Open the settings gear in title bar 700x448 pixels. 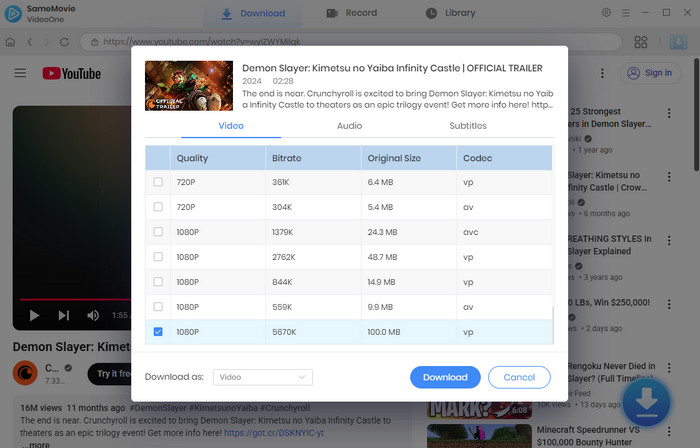coord(607,13)
